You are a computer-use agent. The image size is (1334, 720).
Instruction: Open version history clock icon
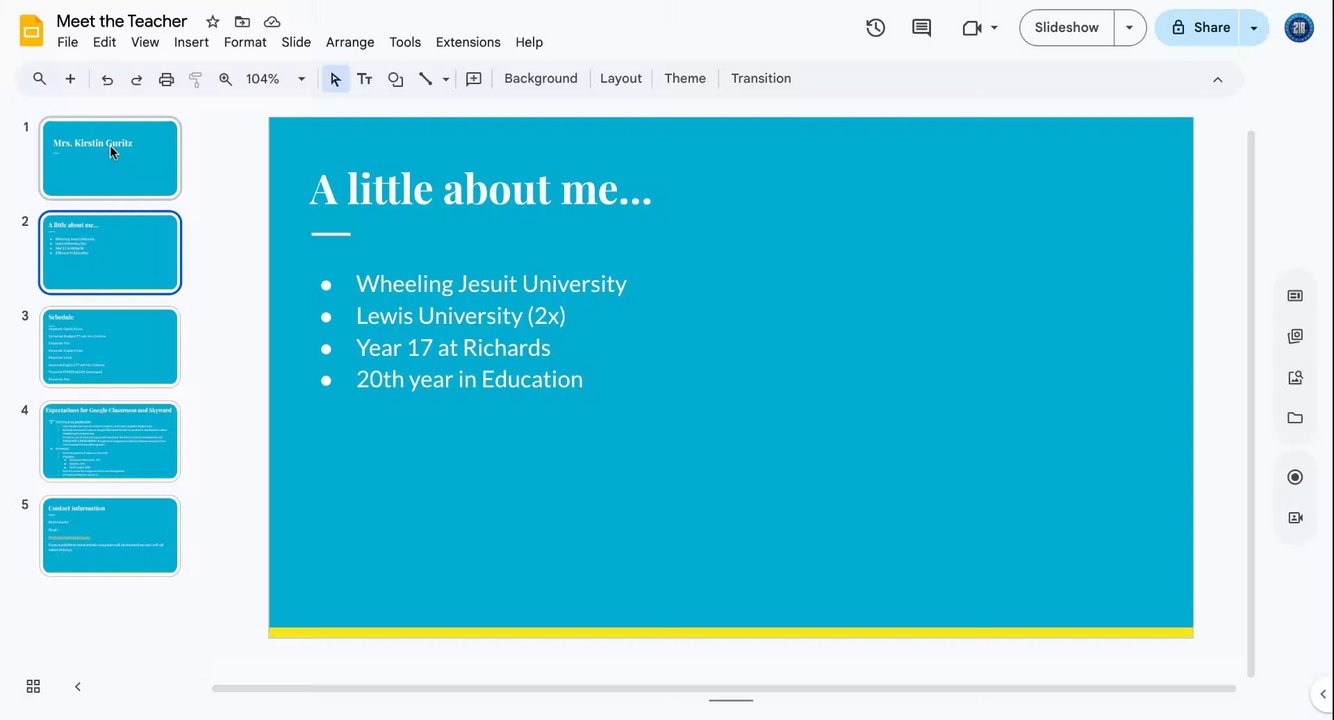876,28
